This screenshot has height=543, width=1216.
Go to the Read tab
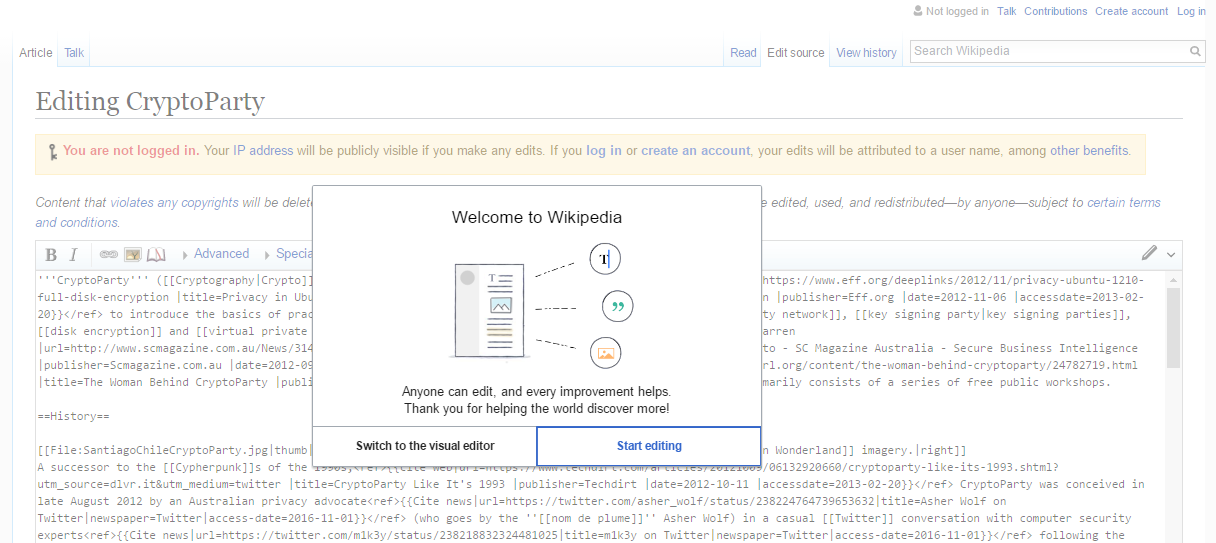coord(743,53)
